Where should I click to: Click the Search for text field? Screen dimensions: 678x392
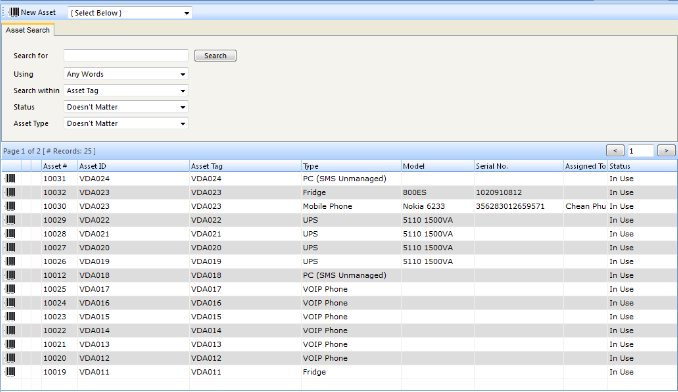[126, 56]
